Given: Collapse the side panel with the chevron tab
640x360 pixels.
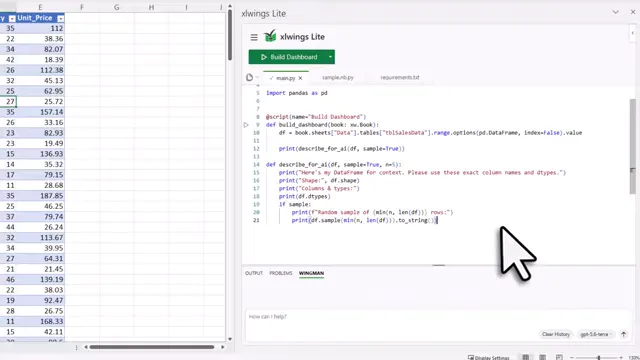Looking at the screenshot, I should pyautogui.click(x=633, y=33).
